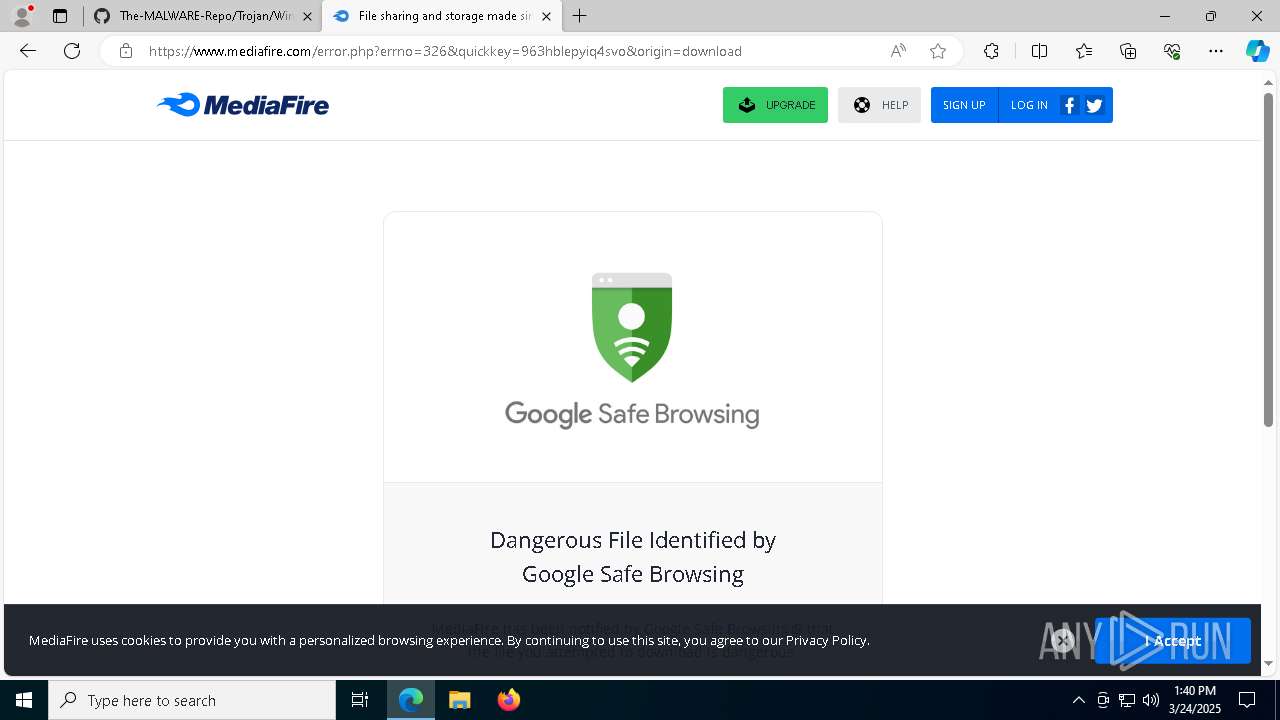Open Task View on the taskbar

pyautogui.click(x=360, y=700)
